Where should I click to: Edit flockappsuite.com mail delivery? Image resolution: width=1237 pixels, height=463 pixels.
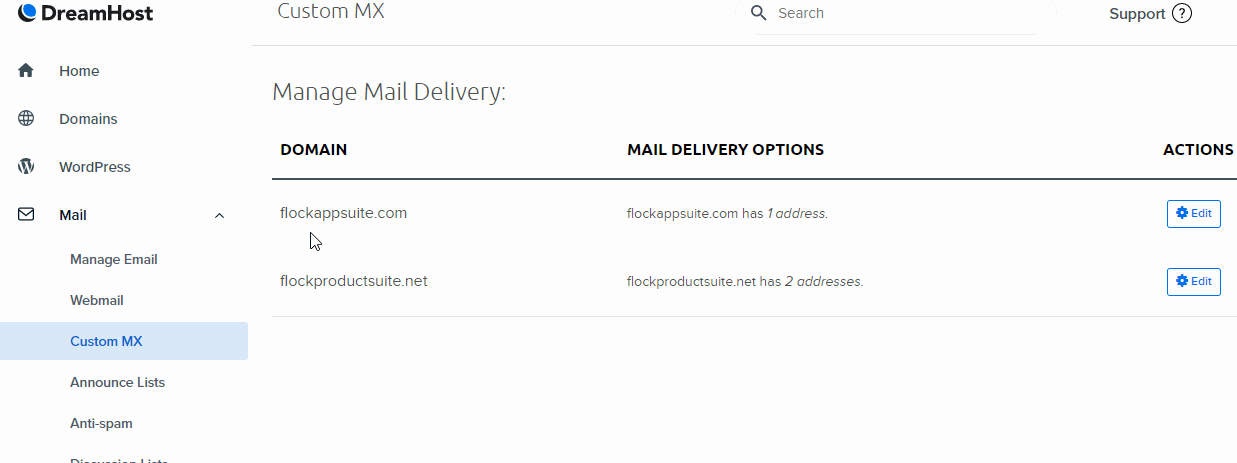1194,214
